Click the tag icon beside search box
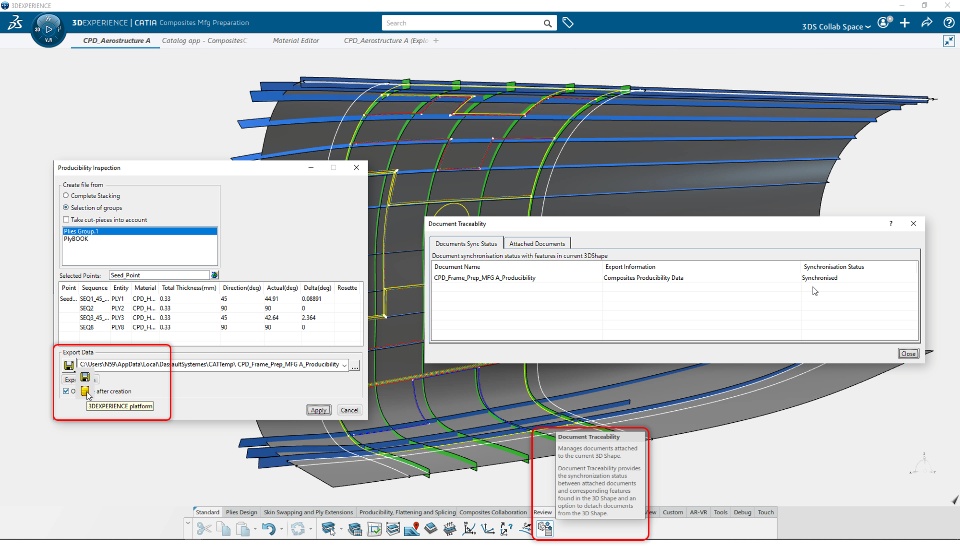This screenshot has width=960, height=547. click(568, 23)
